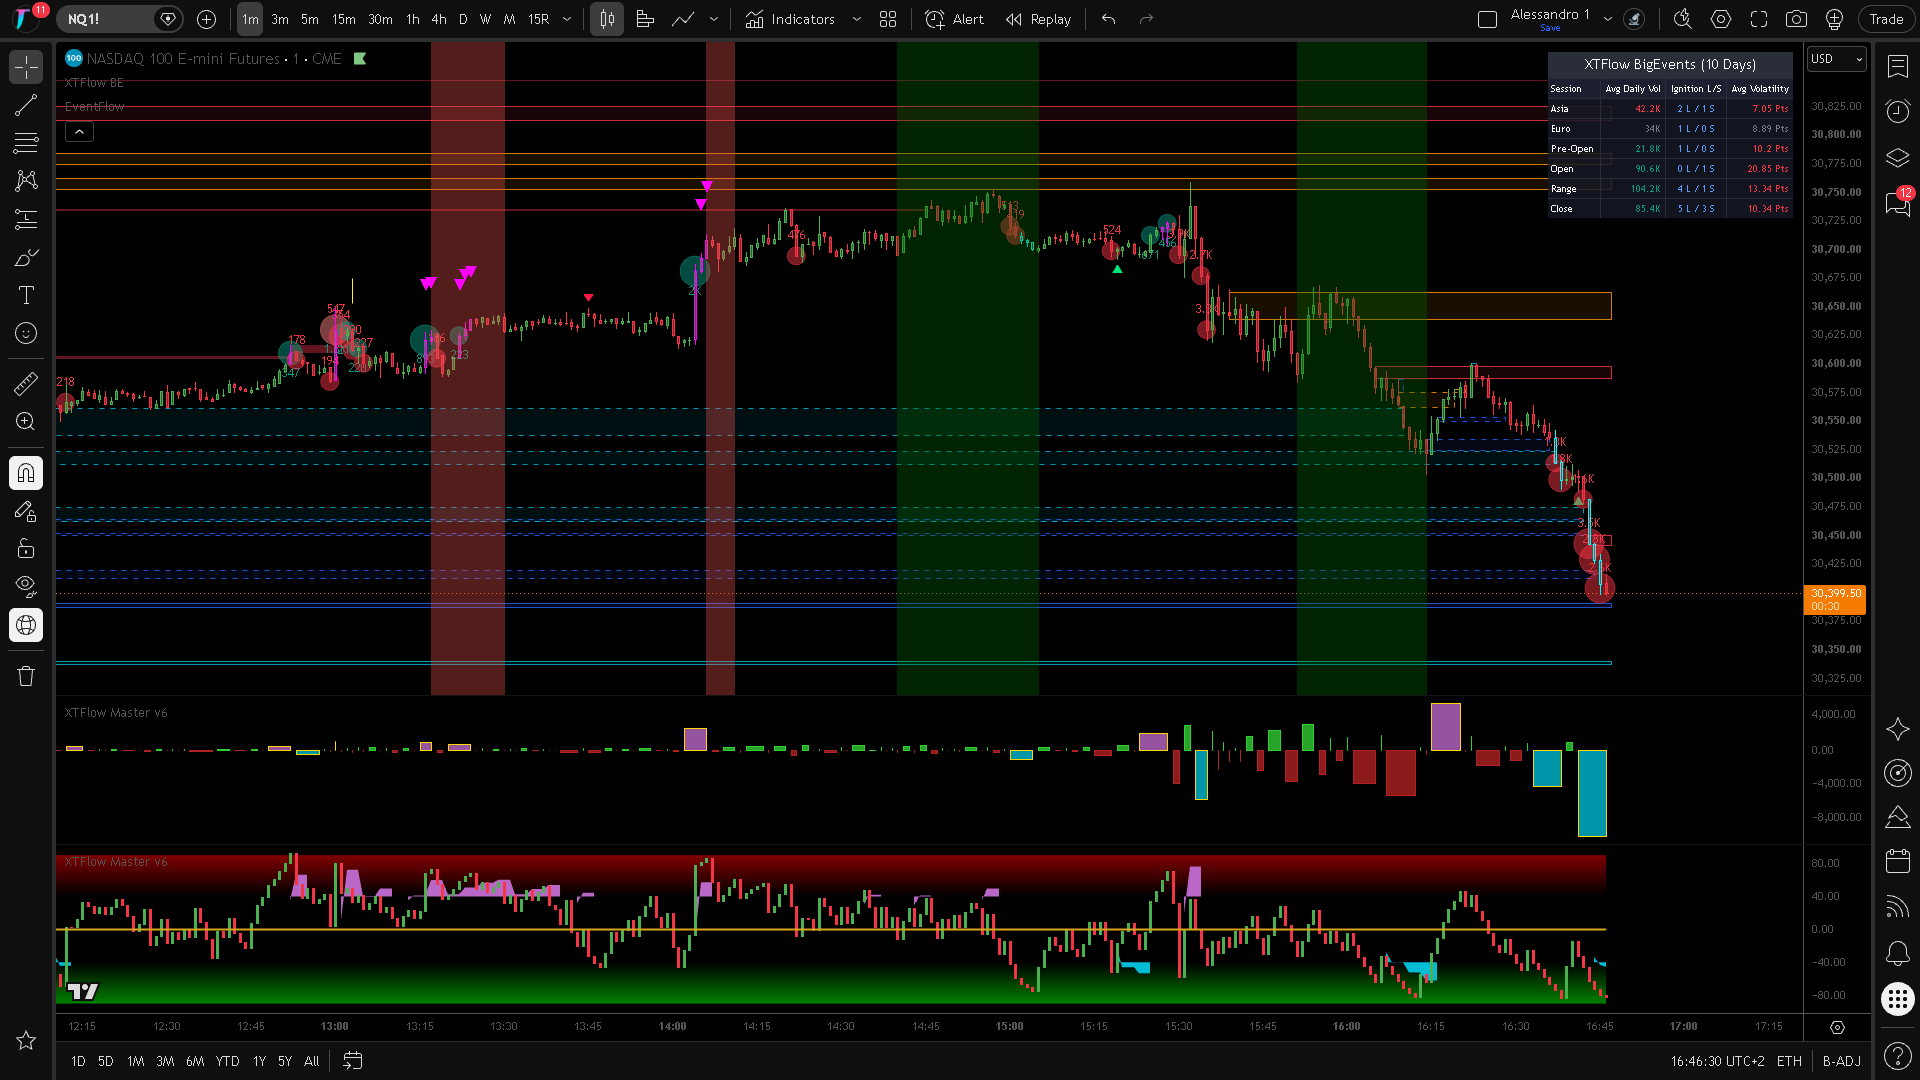The image size is (1920, 1080).
Task: Toggle lock all drawing tools
Action: click(x=26, y=548)
